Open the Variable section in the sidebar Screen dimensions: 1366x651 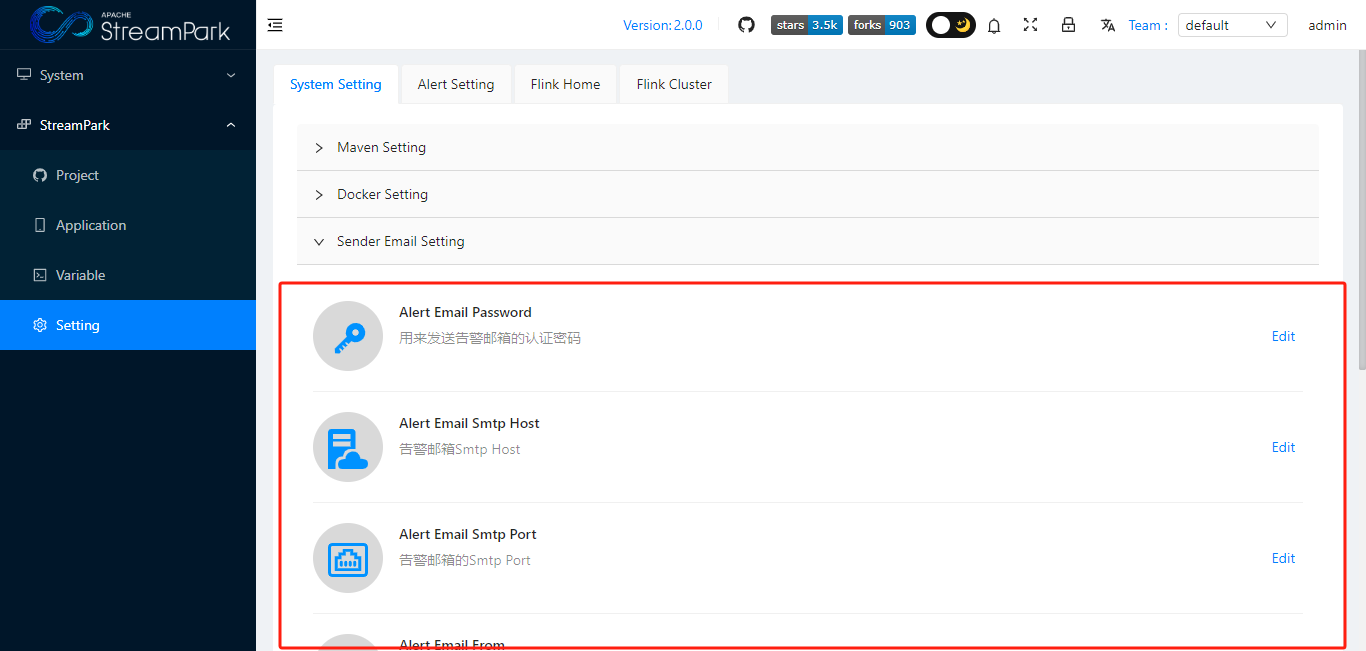(x=80, y=275)
